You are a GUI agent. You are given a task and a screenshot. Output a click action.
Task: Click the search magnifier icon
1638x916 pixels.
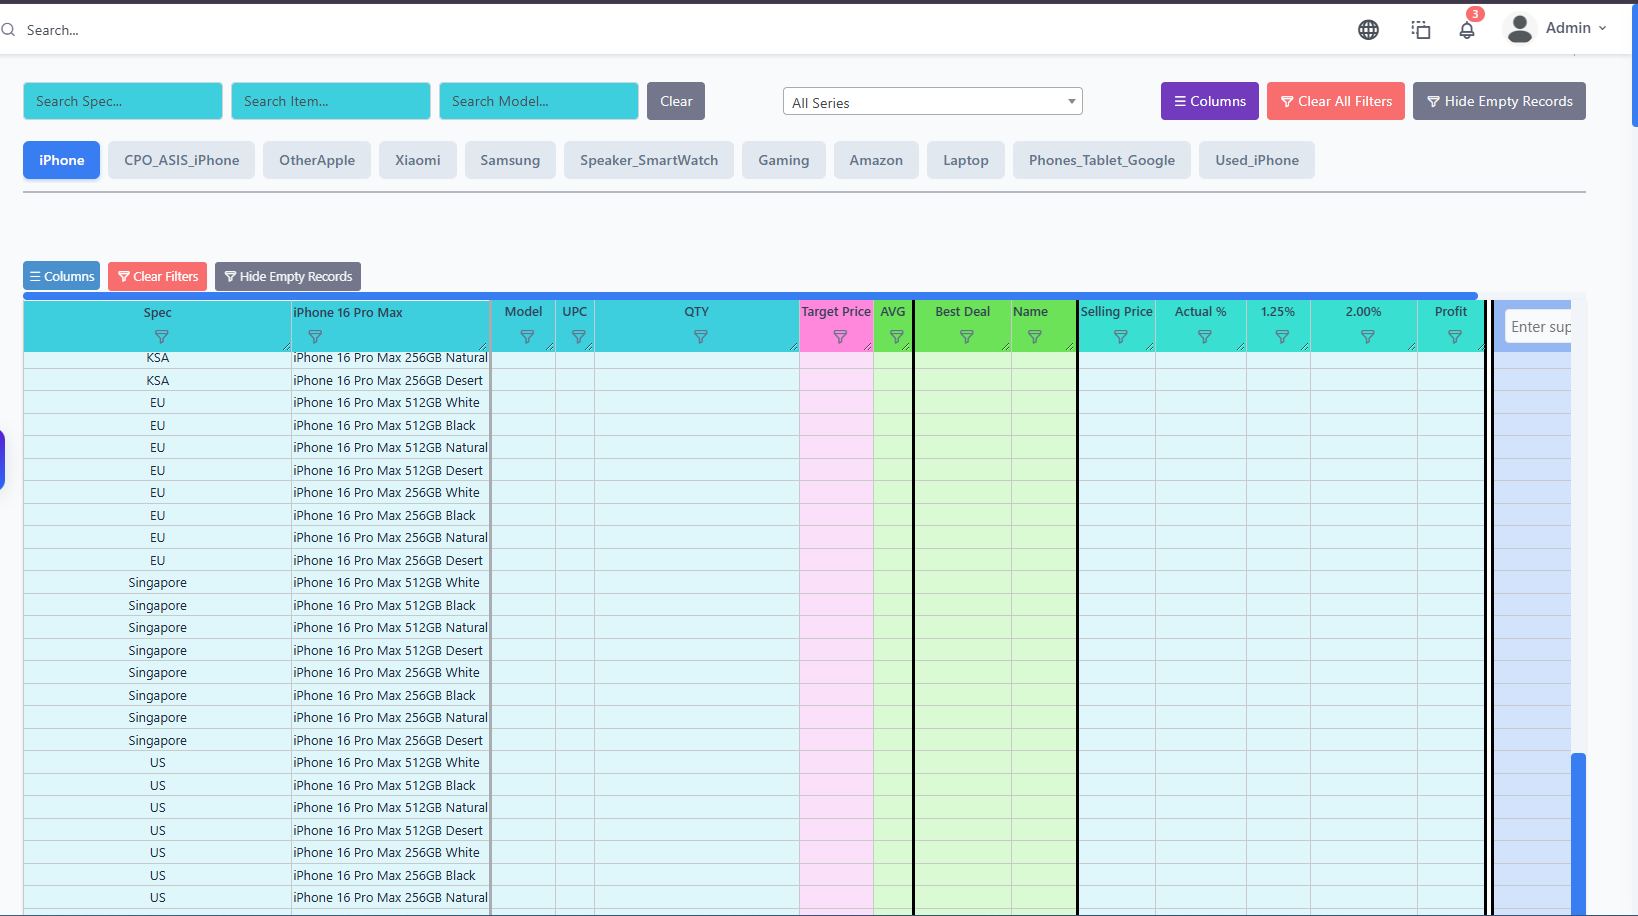[9, 30]
